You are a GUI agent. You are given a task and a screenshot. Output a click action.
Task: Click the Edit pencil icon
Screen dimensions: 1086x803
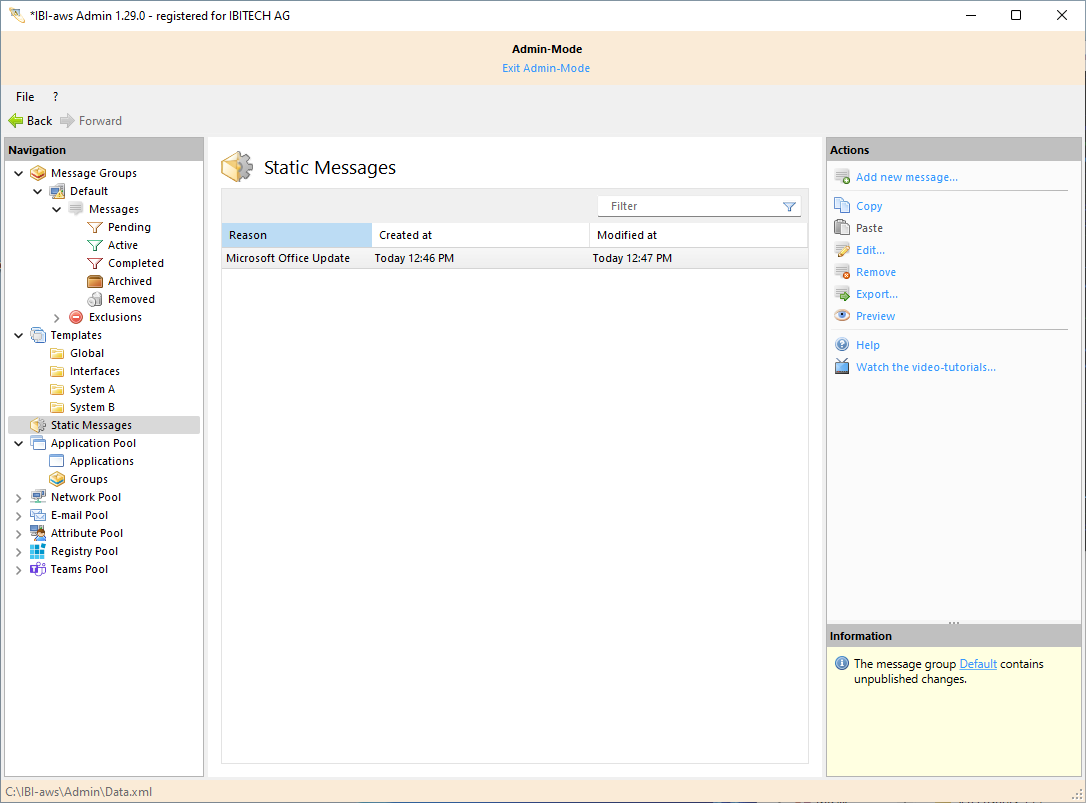click(x=842, y=250)
